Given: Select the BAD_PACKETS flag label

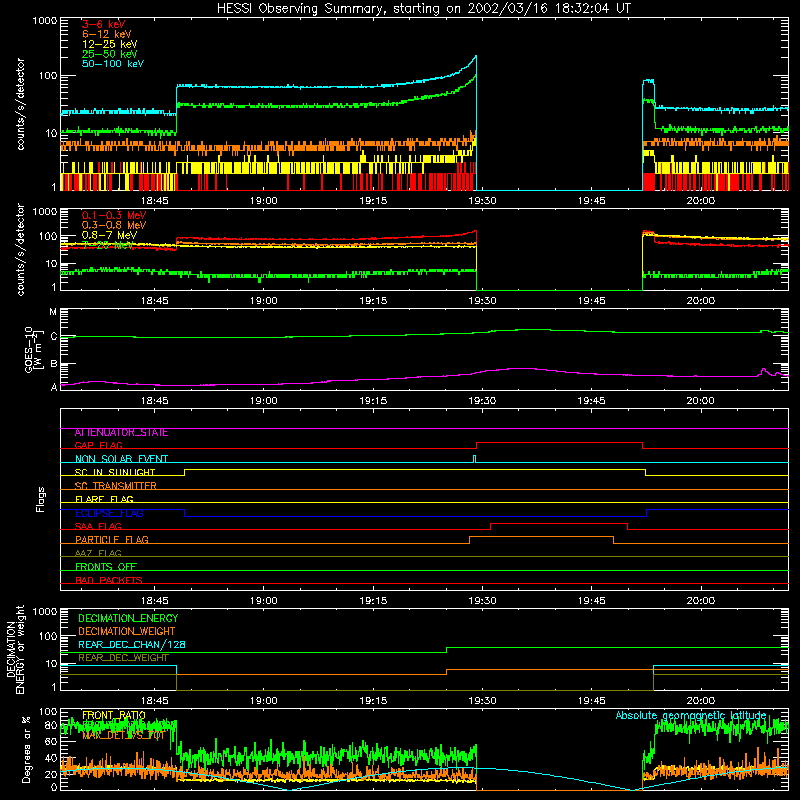Looking at the screenshot, I should point(109,580).
